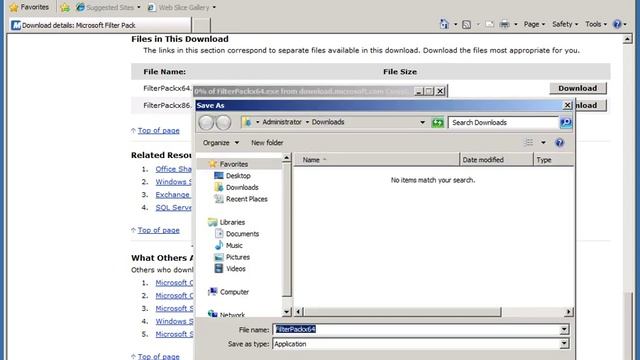Open the Page menu

[x=534, y=24]
